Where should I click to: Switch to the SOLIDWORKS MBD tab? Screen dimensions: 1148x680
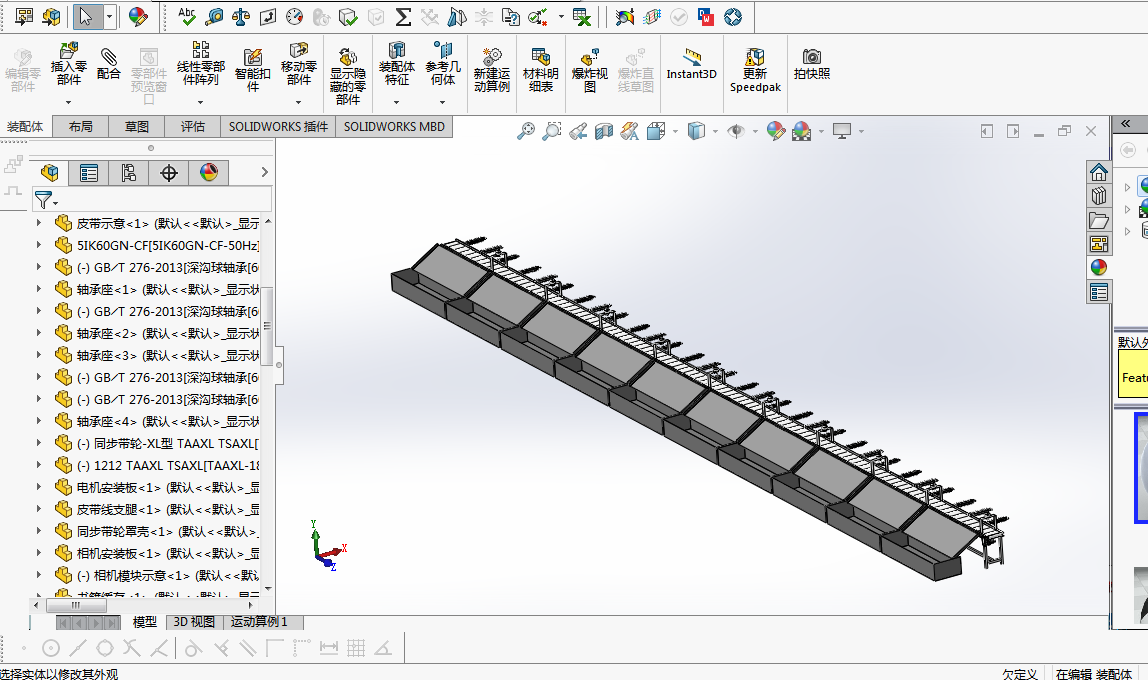click(394, 127)
